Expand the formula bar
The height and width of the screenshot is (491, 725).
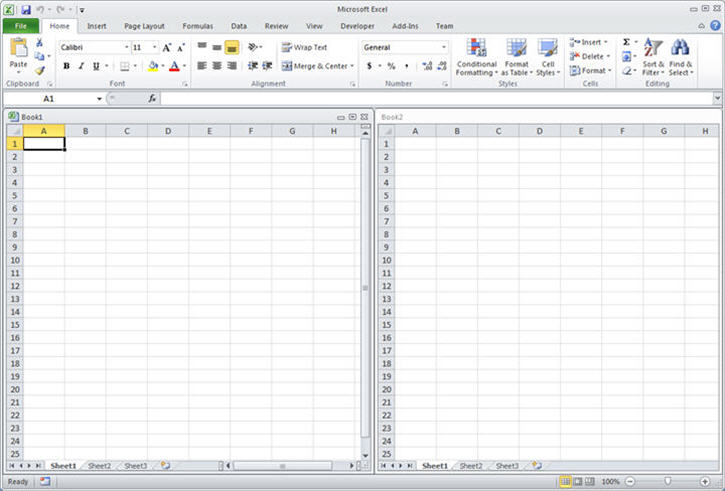click(x=717, y=98)
